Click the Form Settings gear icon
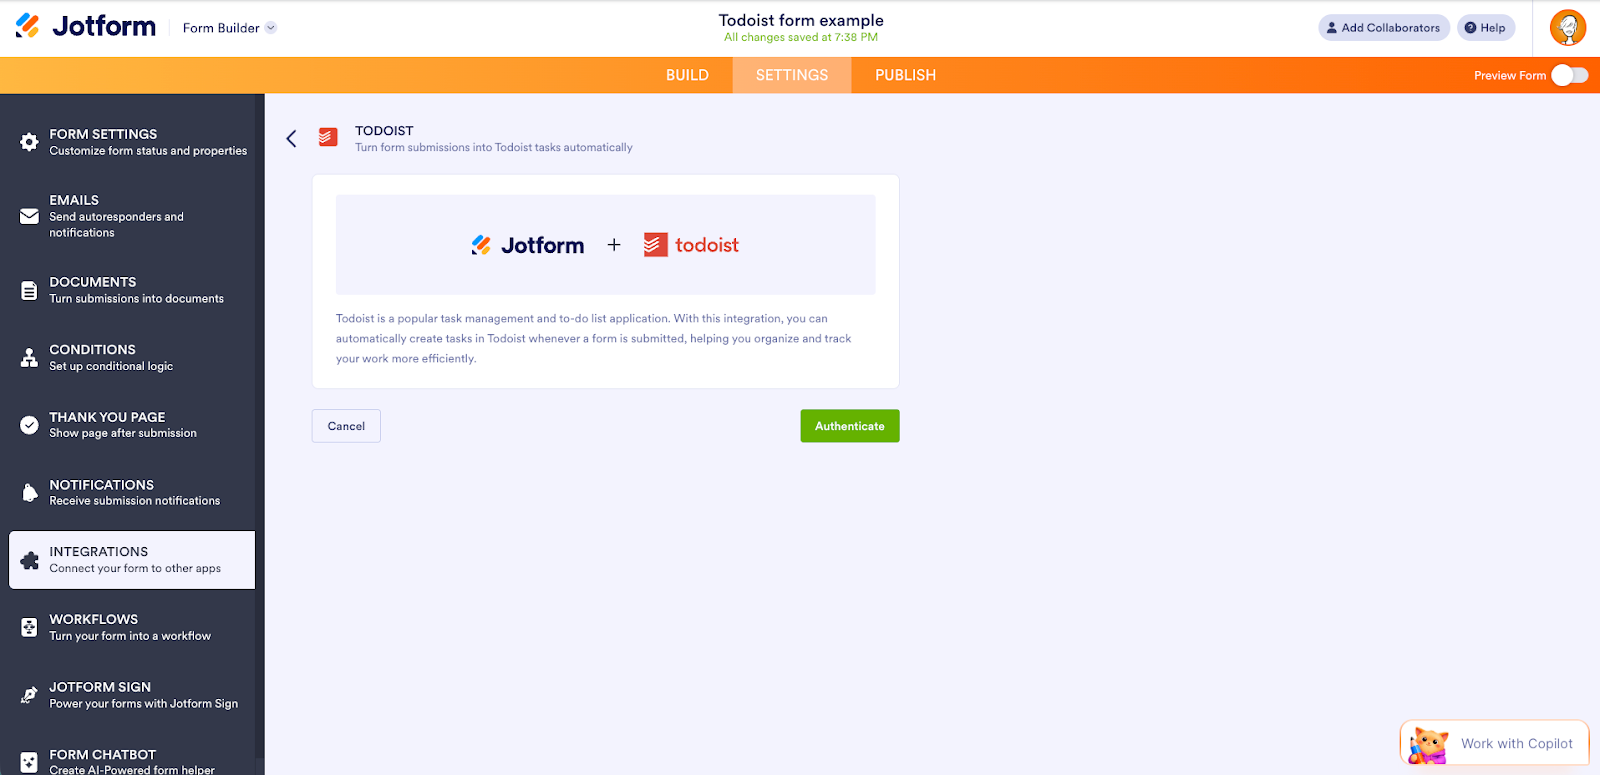This screenshot has height=775, width=1600. pos(30,142)
